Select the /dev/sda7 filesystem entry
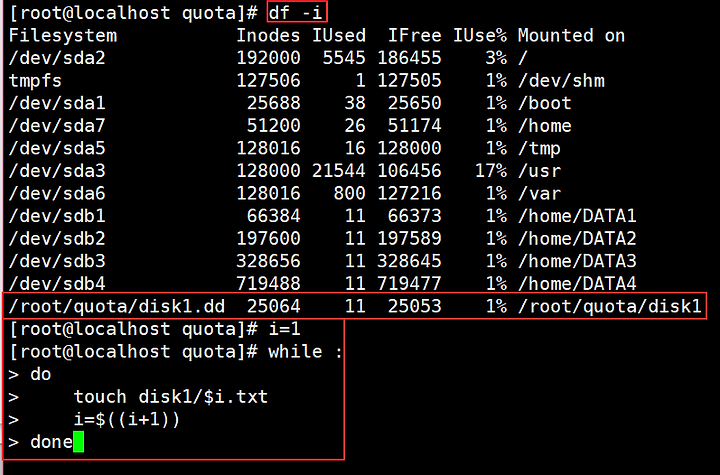Screen dimensions: 720x475 pos(57,125)
